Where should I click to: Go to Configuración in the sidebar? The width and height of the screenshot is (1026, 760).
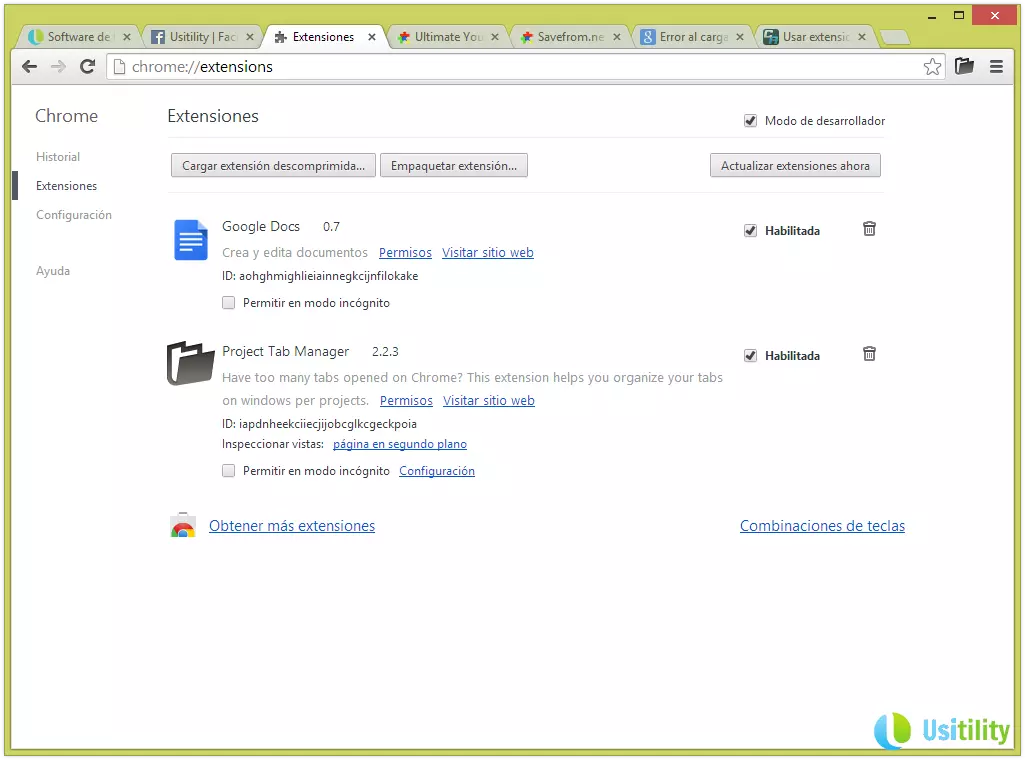[74, 215]
